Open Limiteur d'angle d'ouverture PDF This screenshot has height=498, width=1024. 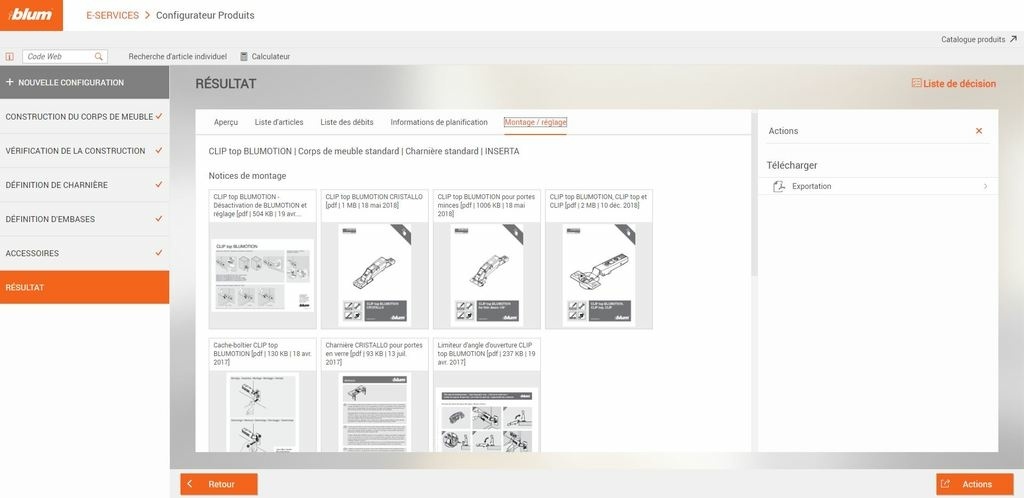[x=487, y=395]
